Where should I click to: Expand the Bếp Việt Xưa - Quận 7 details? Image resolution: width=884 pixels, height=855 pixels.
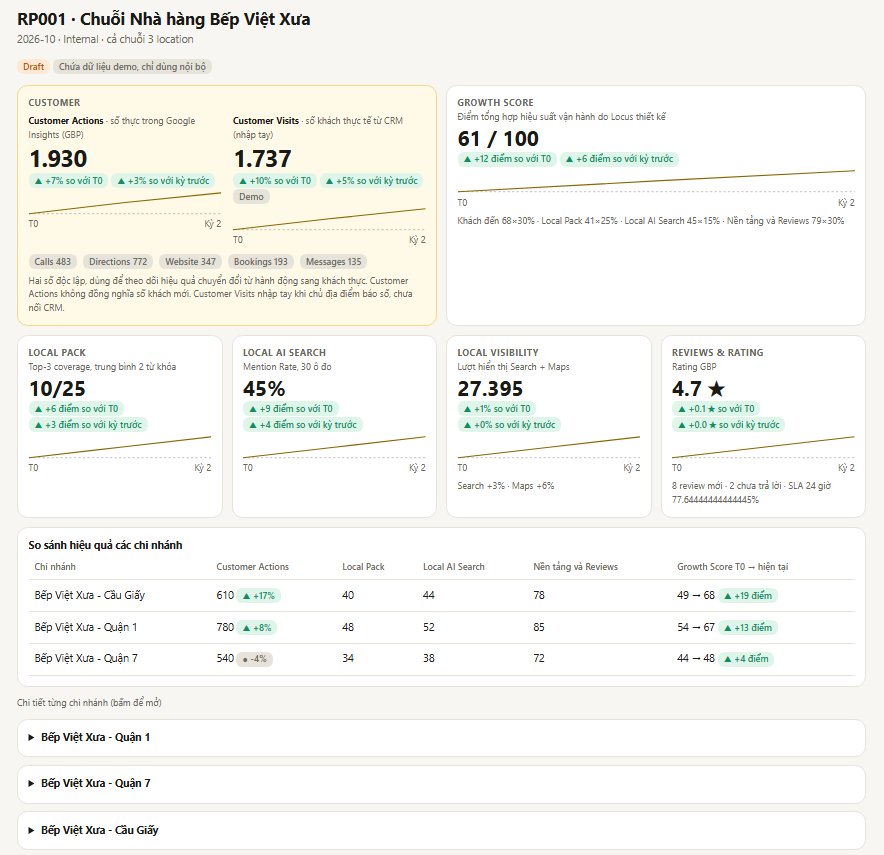441,783
